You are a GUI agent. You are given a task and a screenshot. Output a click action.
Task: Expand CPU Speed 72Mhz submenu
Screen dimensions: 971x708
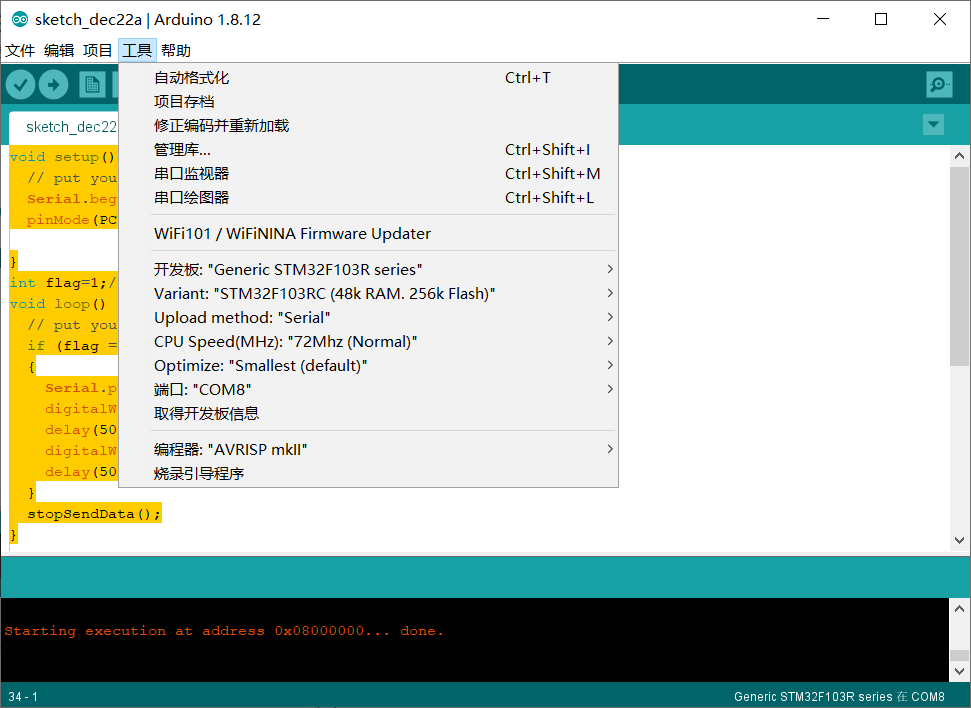368,342
